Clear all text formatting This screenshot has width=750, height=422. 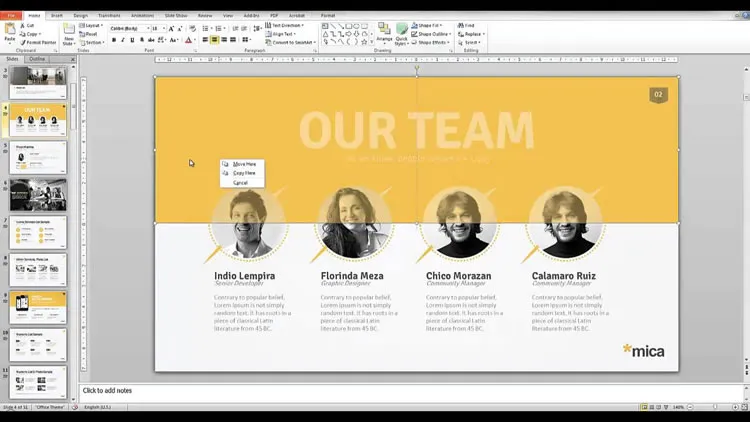tap(192, 29)
